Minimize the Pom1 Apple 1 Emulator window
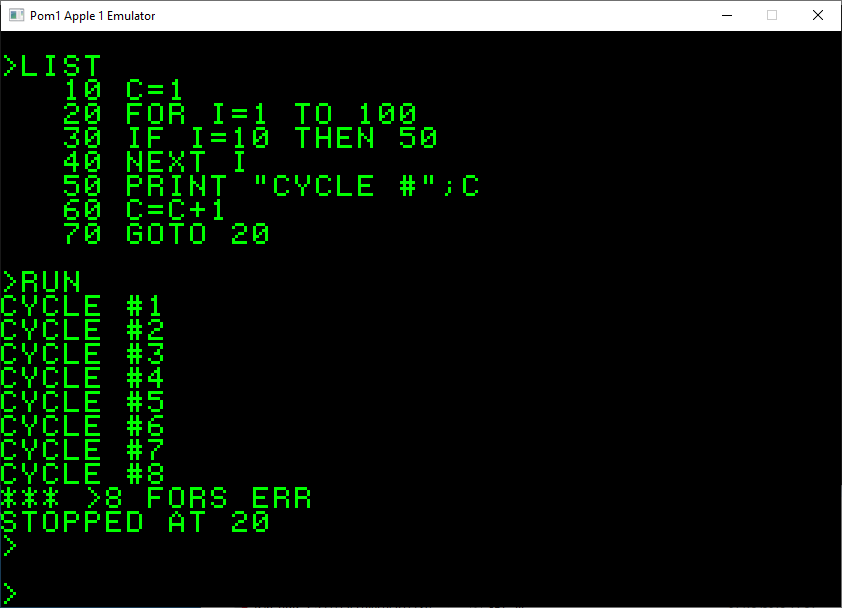 (727, 16)
